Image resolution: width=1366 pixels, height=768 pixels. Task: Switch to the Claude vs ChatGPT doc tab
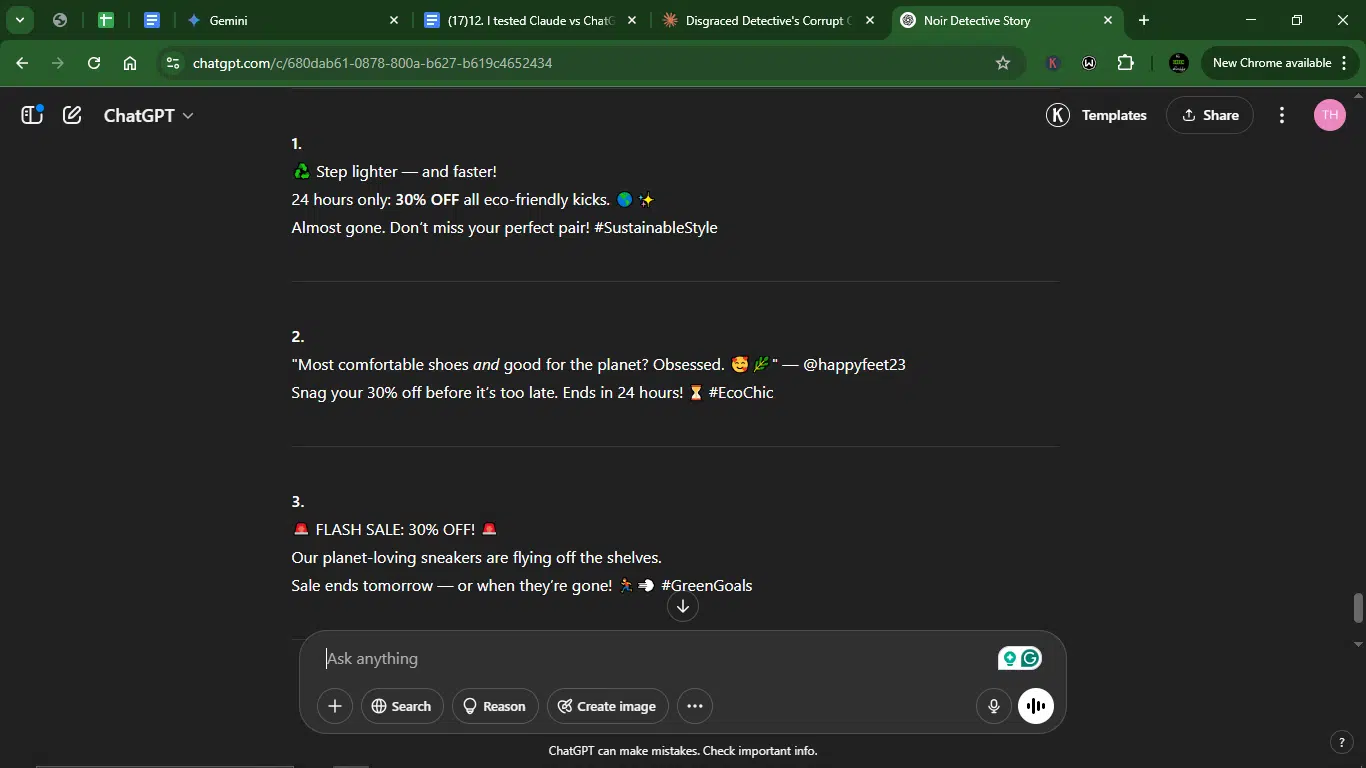[530, 20]
